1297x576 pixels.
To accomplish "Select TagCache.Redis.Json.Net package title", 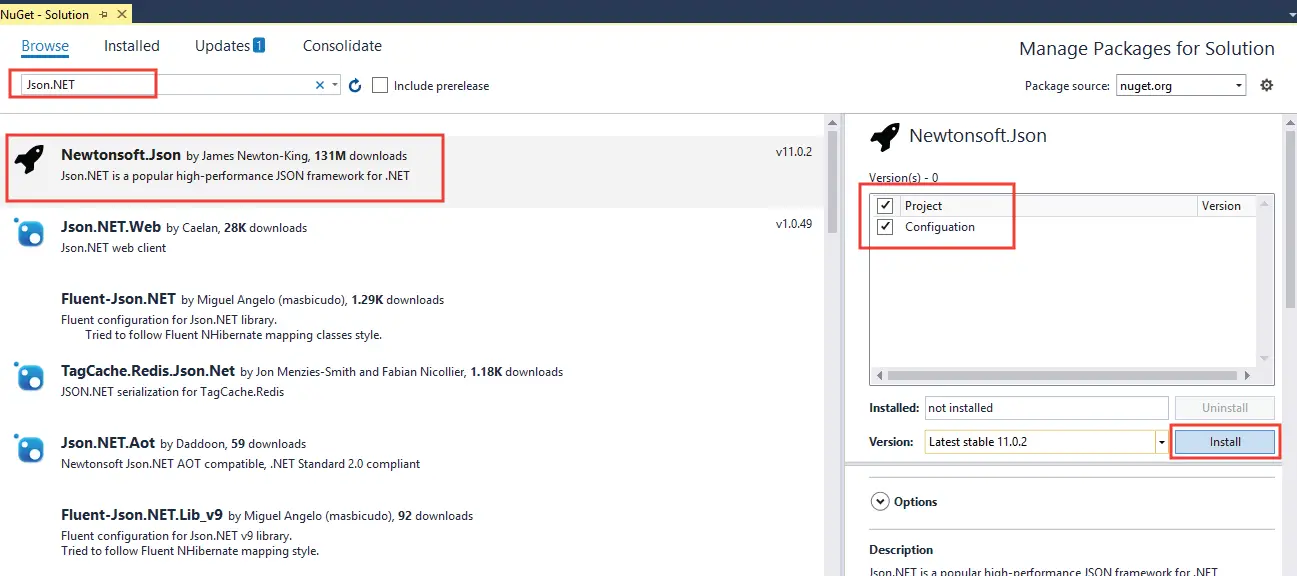I will coord(148,371).
